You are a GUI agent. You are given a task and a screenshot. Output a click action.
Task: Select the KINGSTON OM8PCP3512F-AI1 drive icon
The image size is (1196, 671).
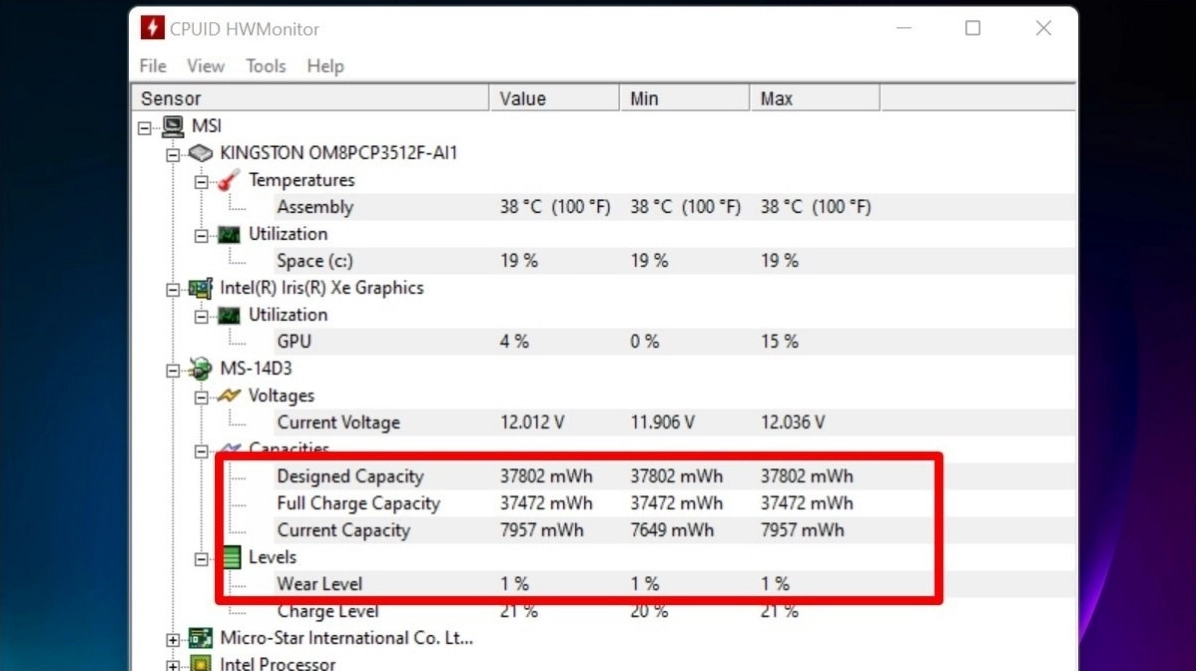pos(200,153)
